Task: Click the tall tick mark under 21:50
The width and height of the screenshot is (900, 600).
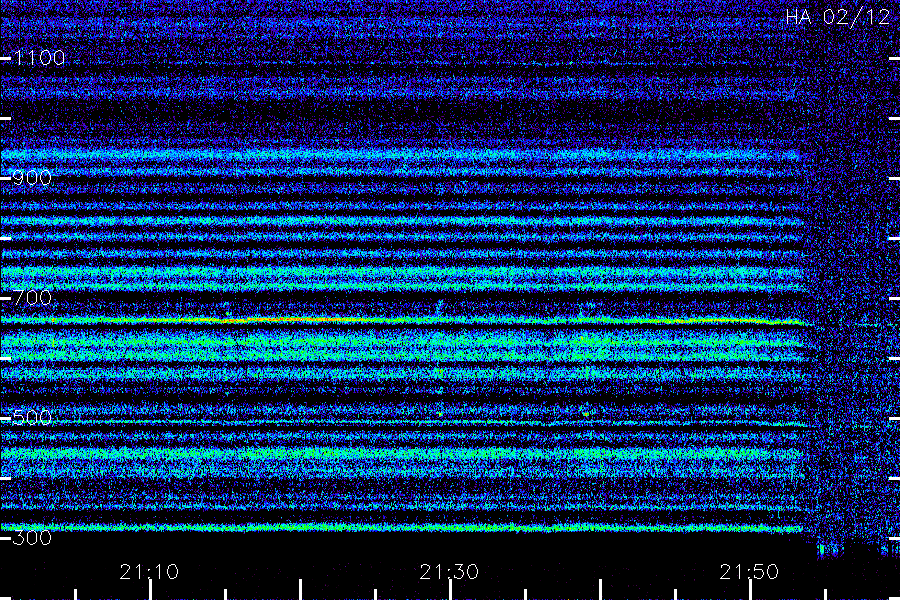Action: click(x=750, y=590)
